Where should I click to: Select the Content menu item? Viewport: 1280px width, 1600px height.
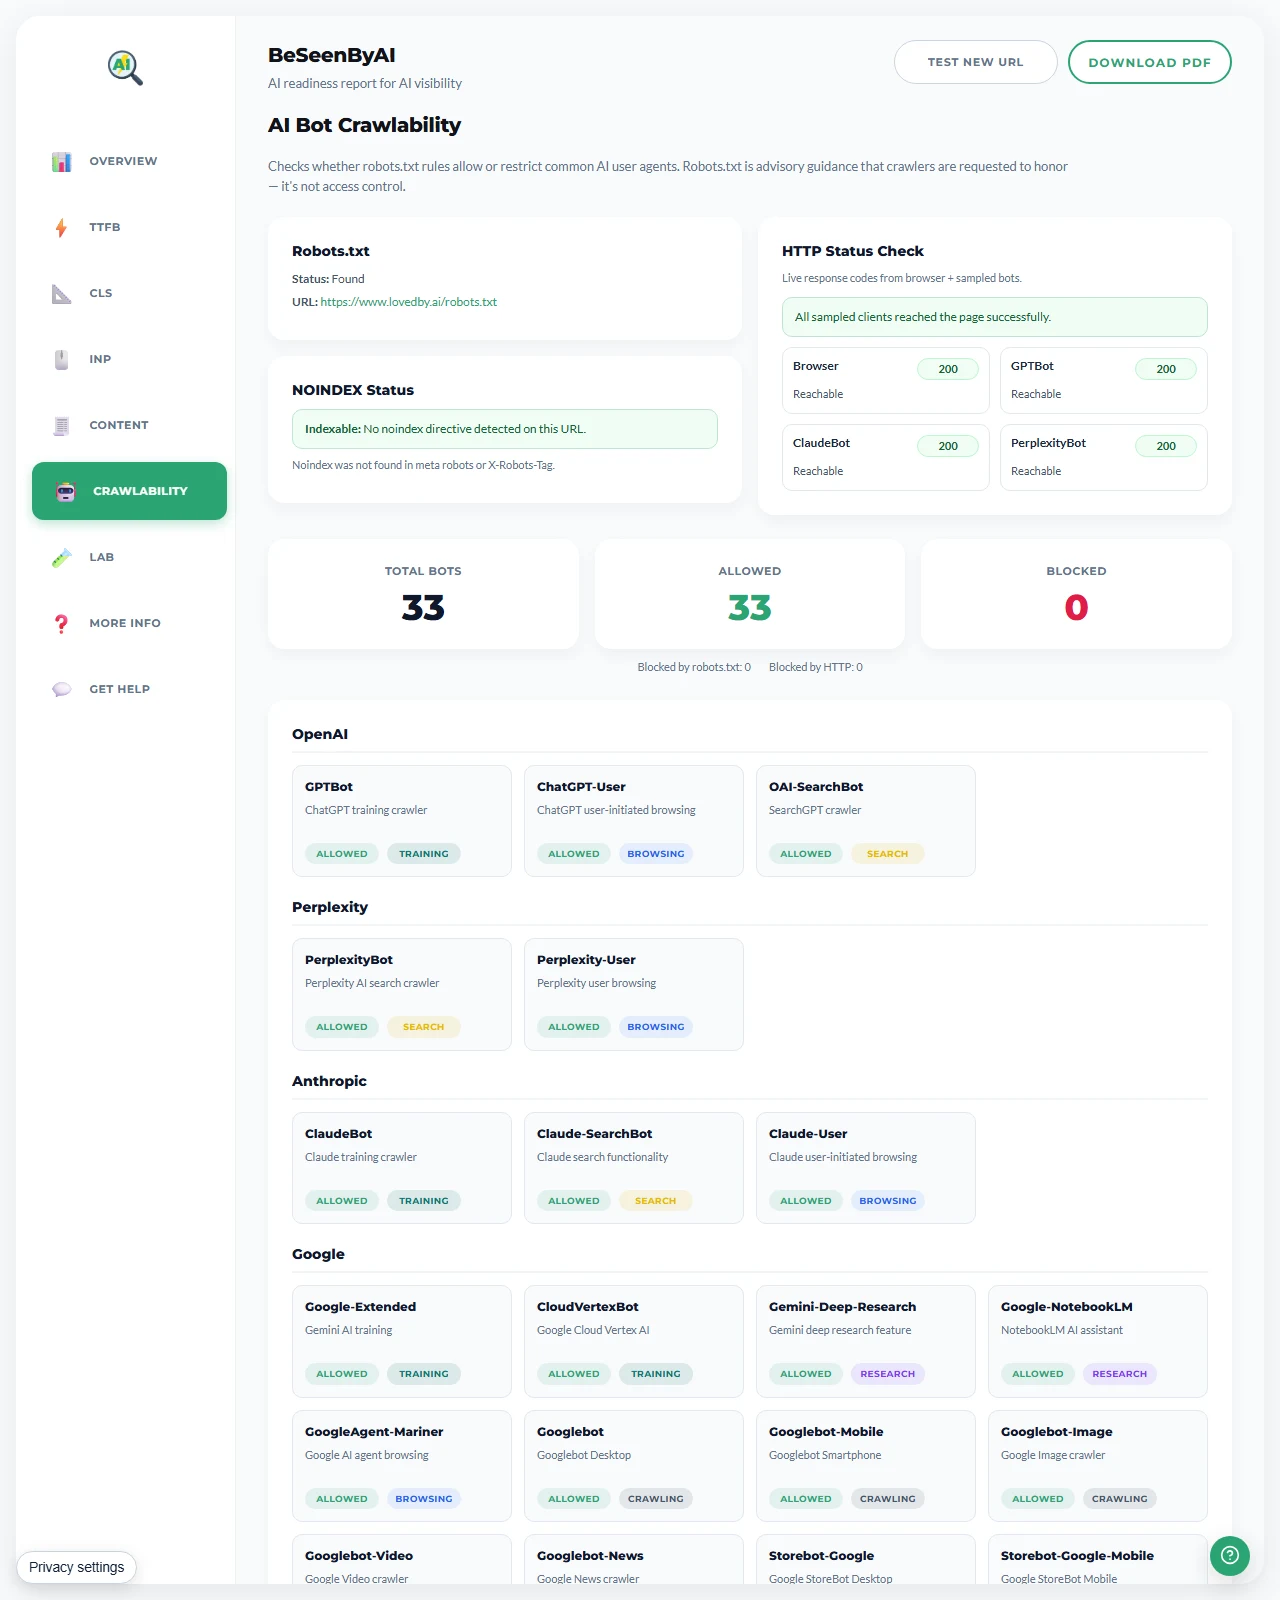click(129, 425)
